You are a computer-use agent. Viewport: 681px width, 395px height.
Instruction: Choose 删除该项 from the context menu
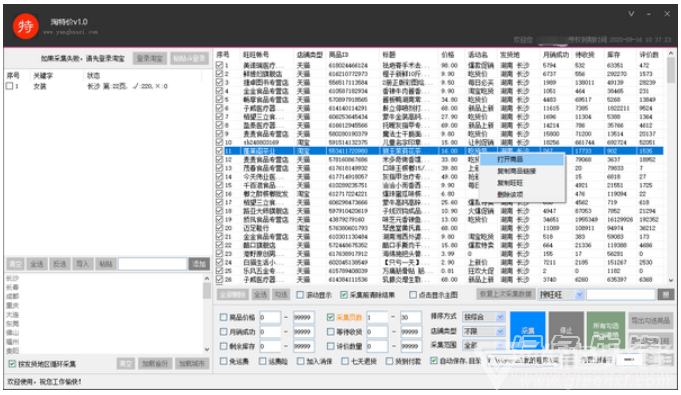tap(522, 195)
